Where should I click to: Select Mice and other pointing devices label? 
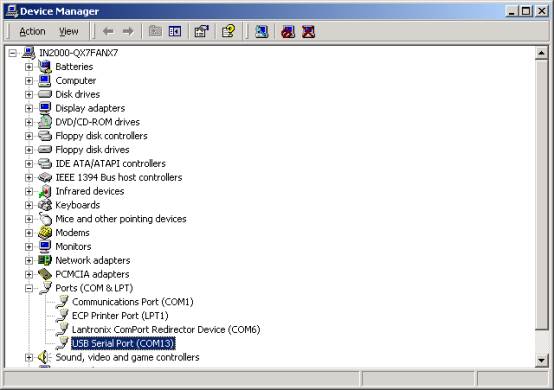click(121, 219)
